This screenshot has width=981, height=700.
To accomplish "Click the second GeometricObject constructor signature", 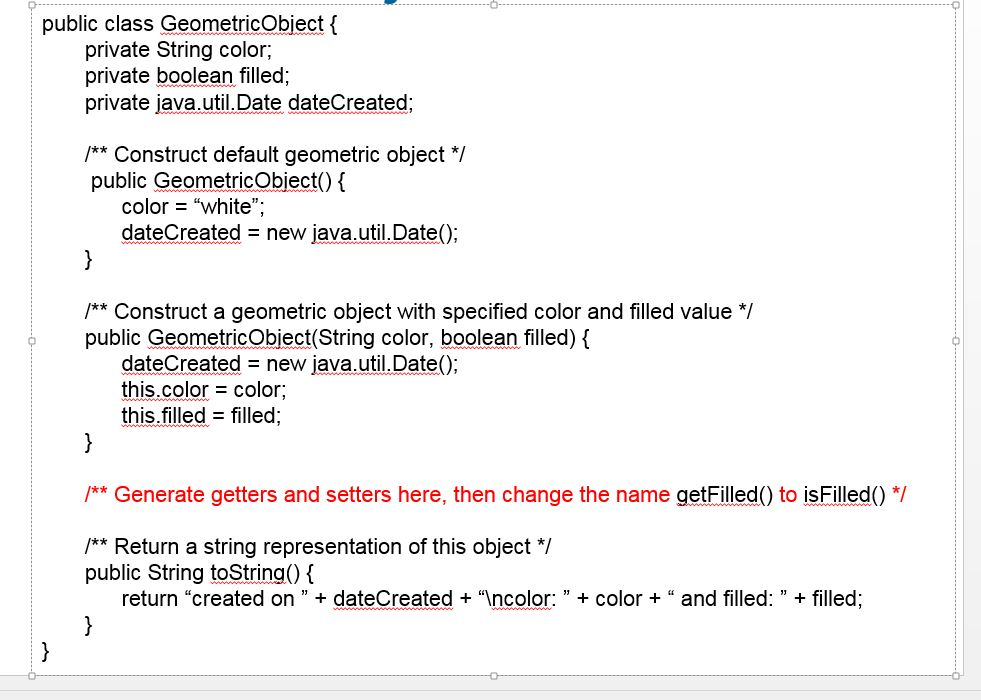I will click(x=337, y=337).
